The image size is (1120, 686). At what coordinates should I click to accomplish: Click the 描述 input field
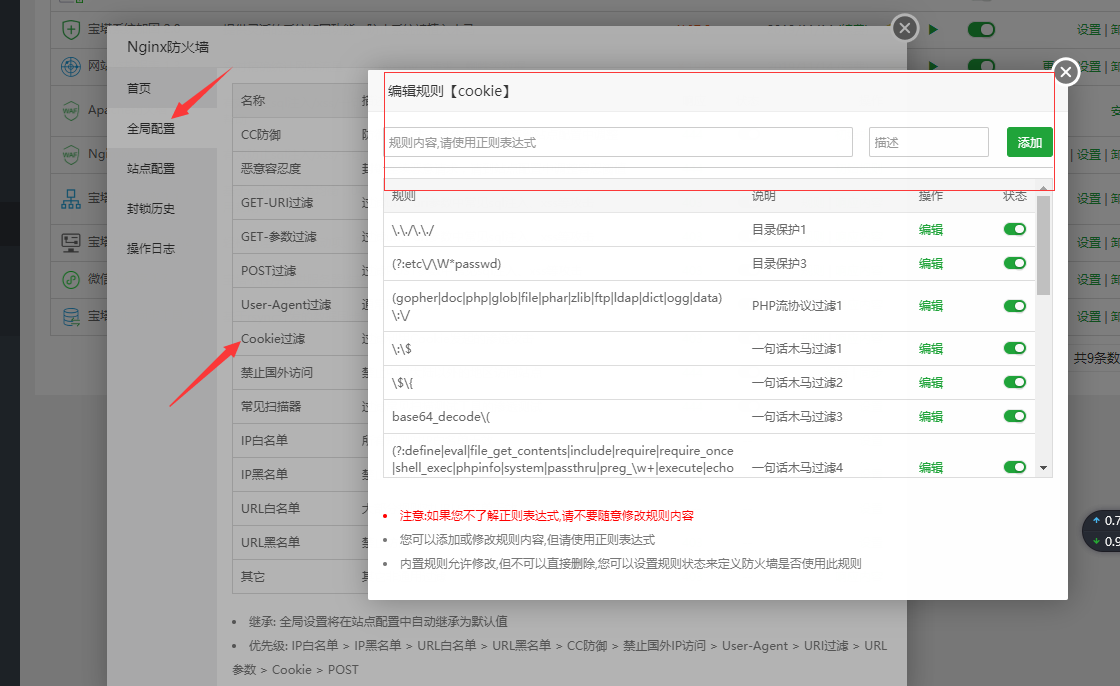(929, 142)
